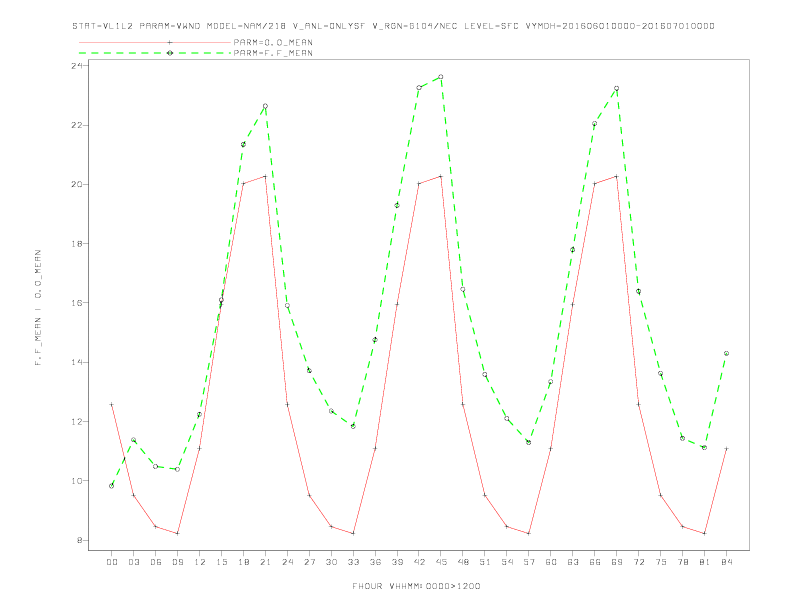Click the FHOUR VHHMM:0000>1200 x-axis label
792x612 pixels.
(416, 586)
